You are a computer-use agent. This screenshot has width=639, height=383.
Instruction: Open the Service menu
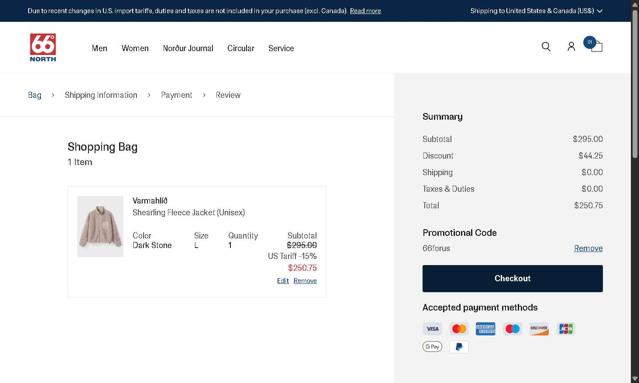point(281,48)
